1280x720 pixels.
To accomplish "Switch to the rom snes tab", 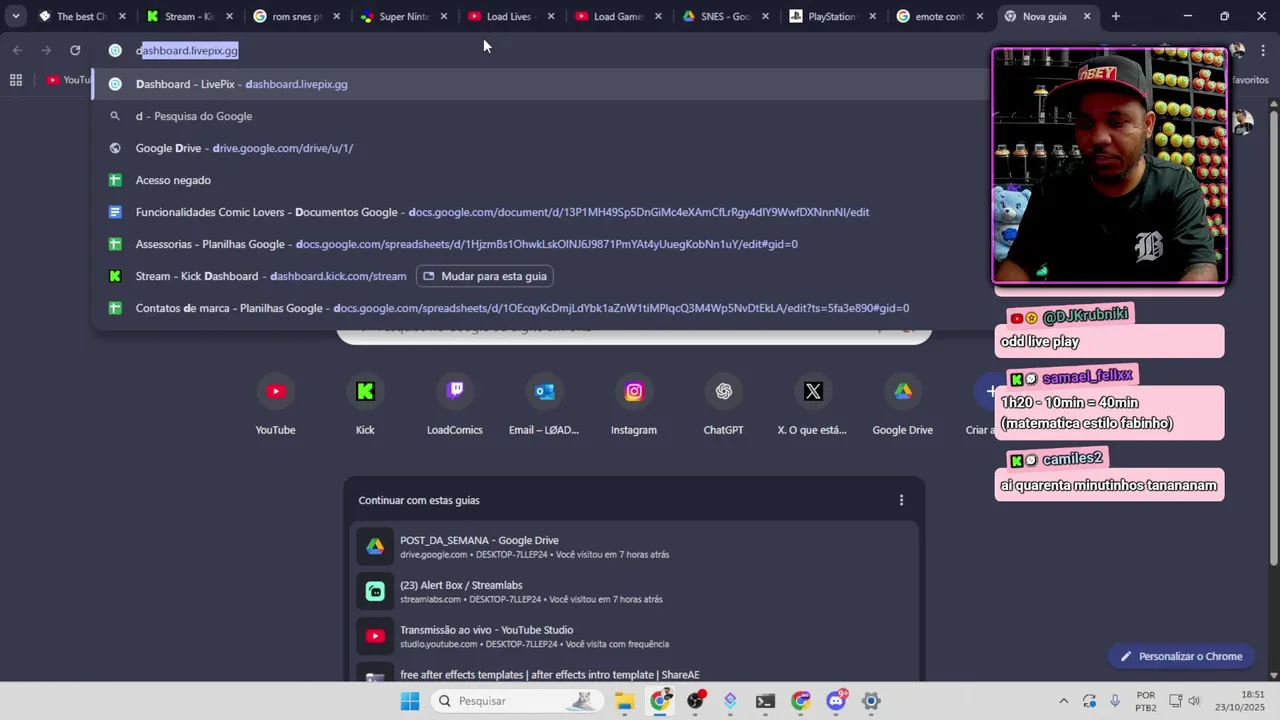I will point(297,16).
